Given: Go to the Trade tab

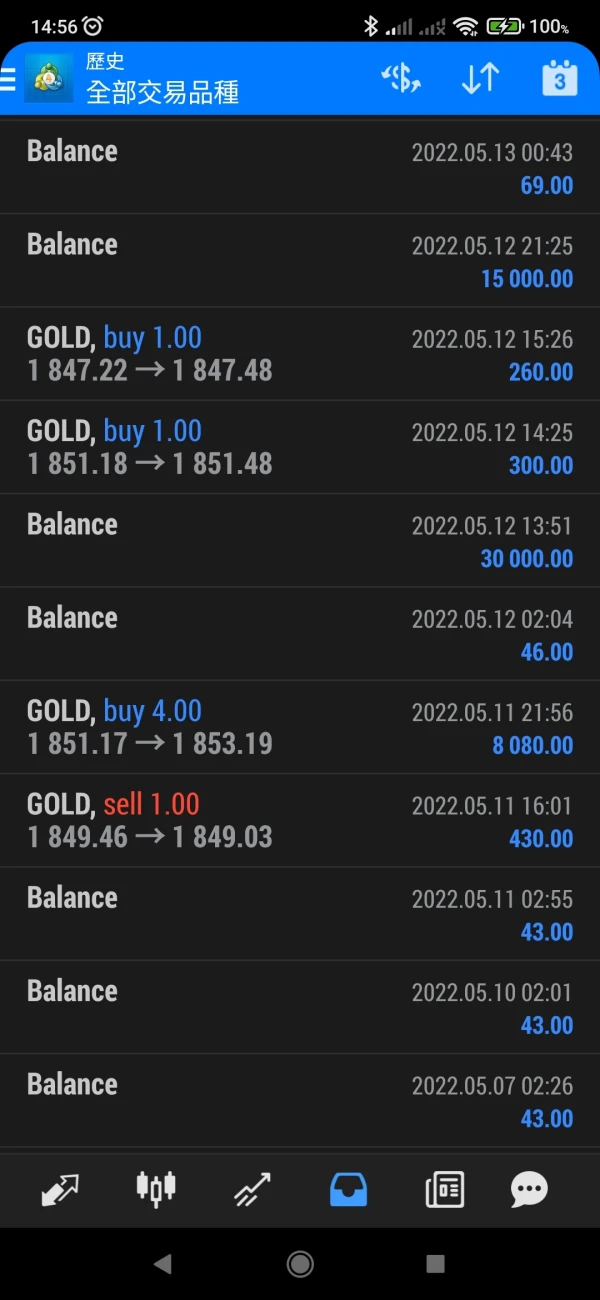Looking at the screenshot, I should (x=252, y=1190).
